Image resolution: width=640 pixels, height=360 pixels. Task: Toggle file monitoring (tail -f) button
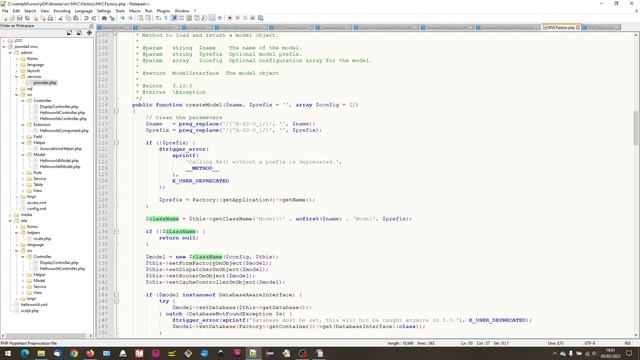[220, 18]
